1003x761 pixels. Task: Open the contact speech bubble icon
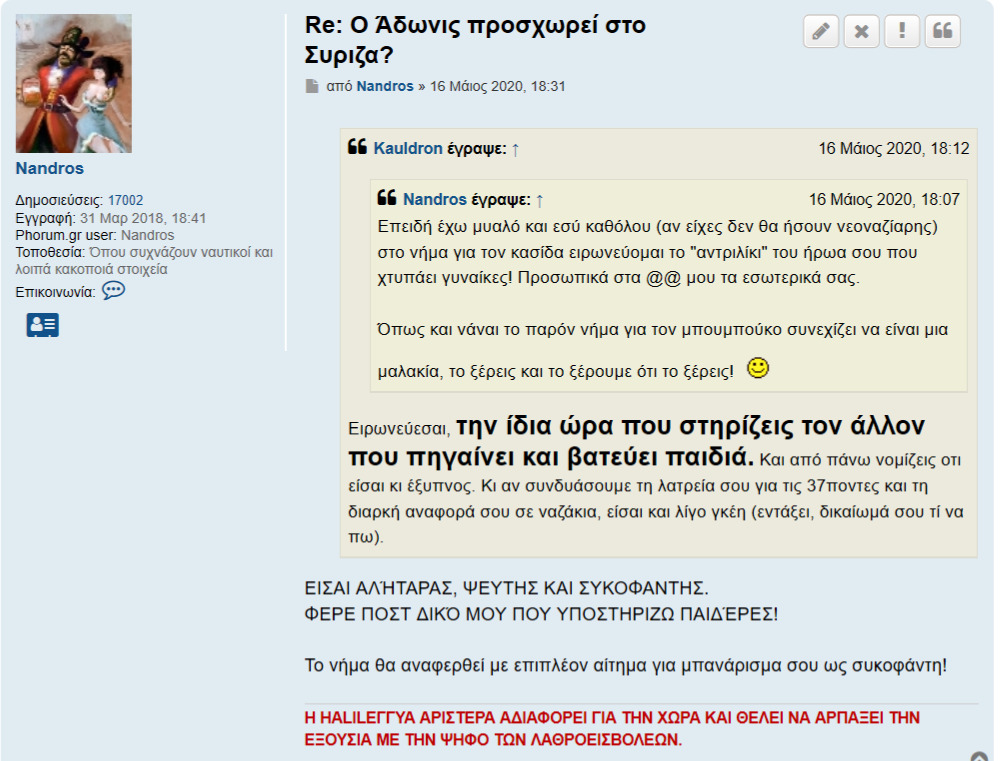click(113, 290)
